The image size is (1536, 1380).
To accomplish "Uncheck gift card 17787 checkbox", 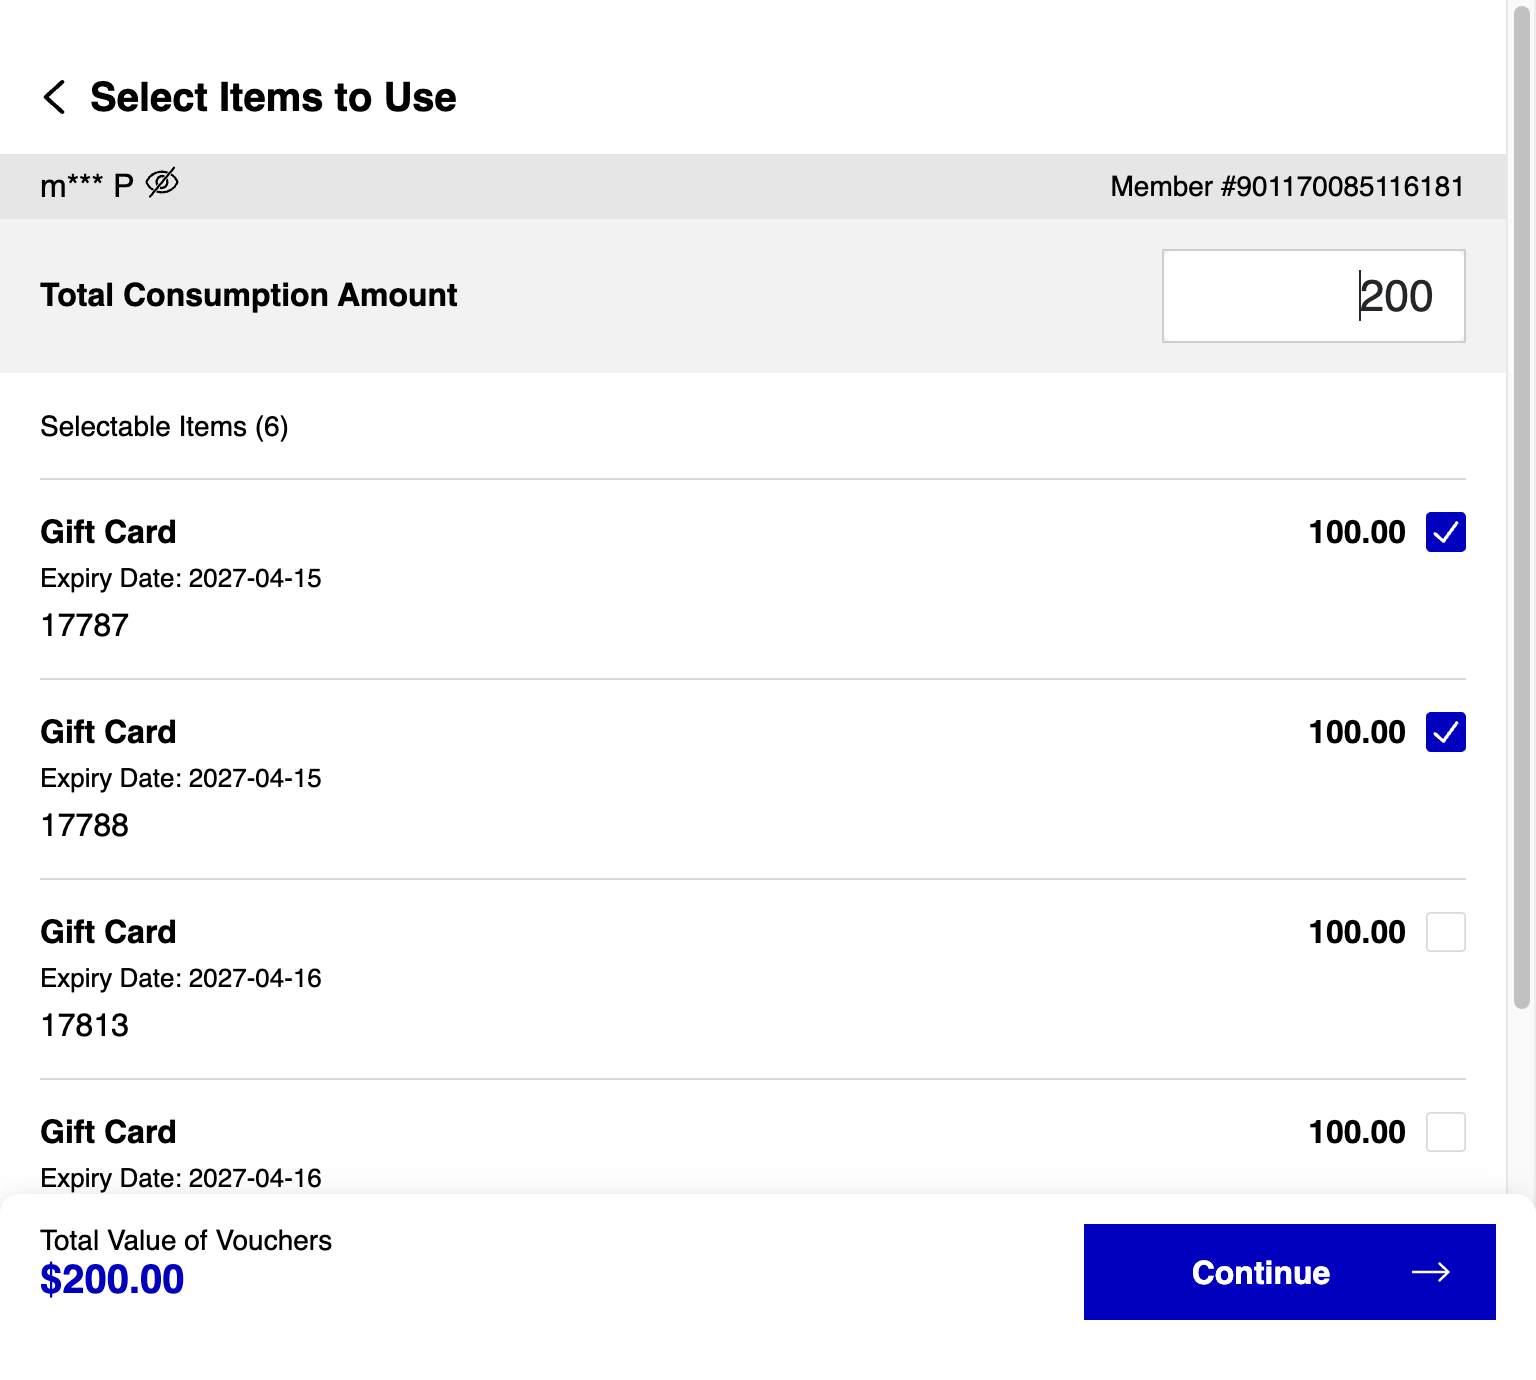I will [1446, 532].
